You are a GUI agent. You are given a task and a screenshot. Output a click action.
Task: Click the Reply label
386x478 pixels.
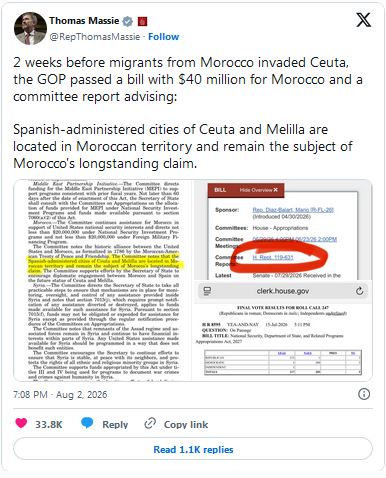115,424
